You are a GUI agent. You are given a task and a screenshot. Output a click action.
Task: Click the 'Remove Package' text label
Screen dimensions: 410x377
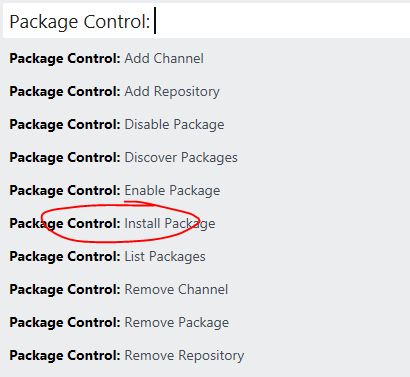point(177,323)
